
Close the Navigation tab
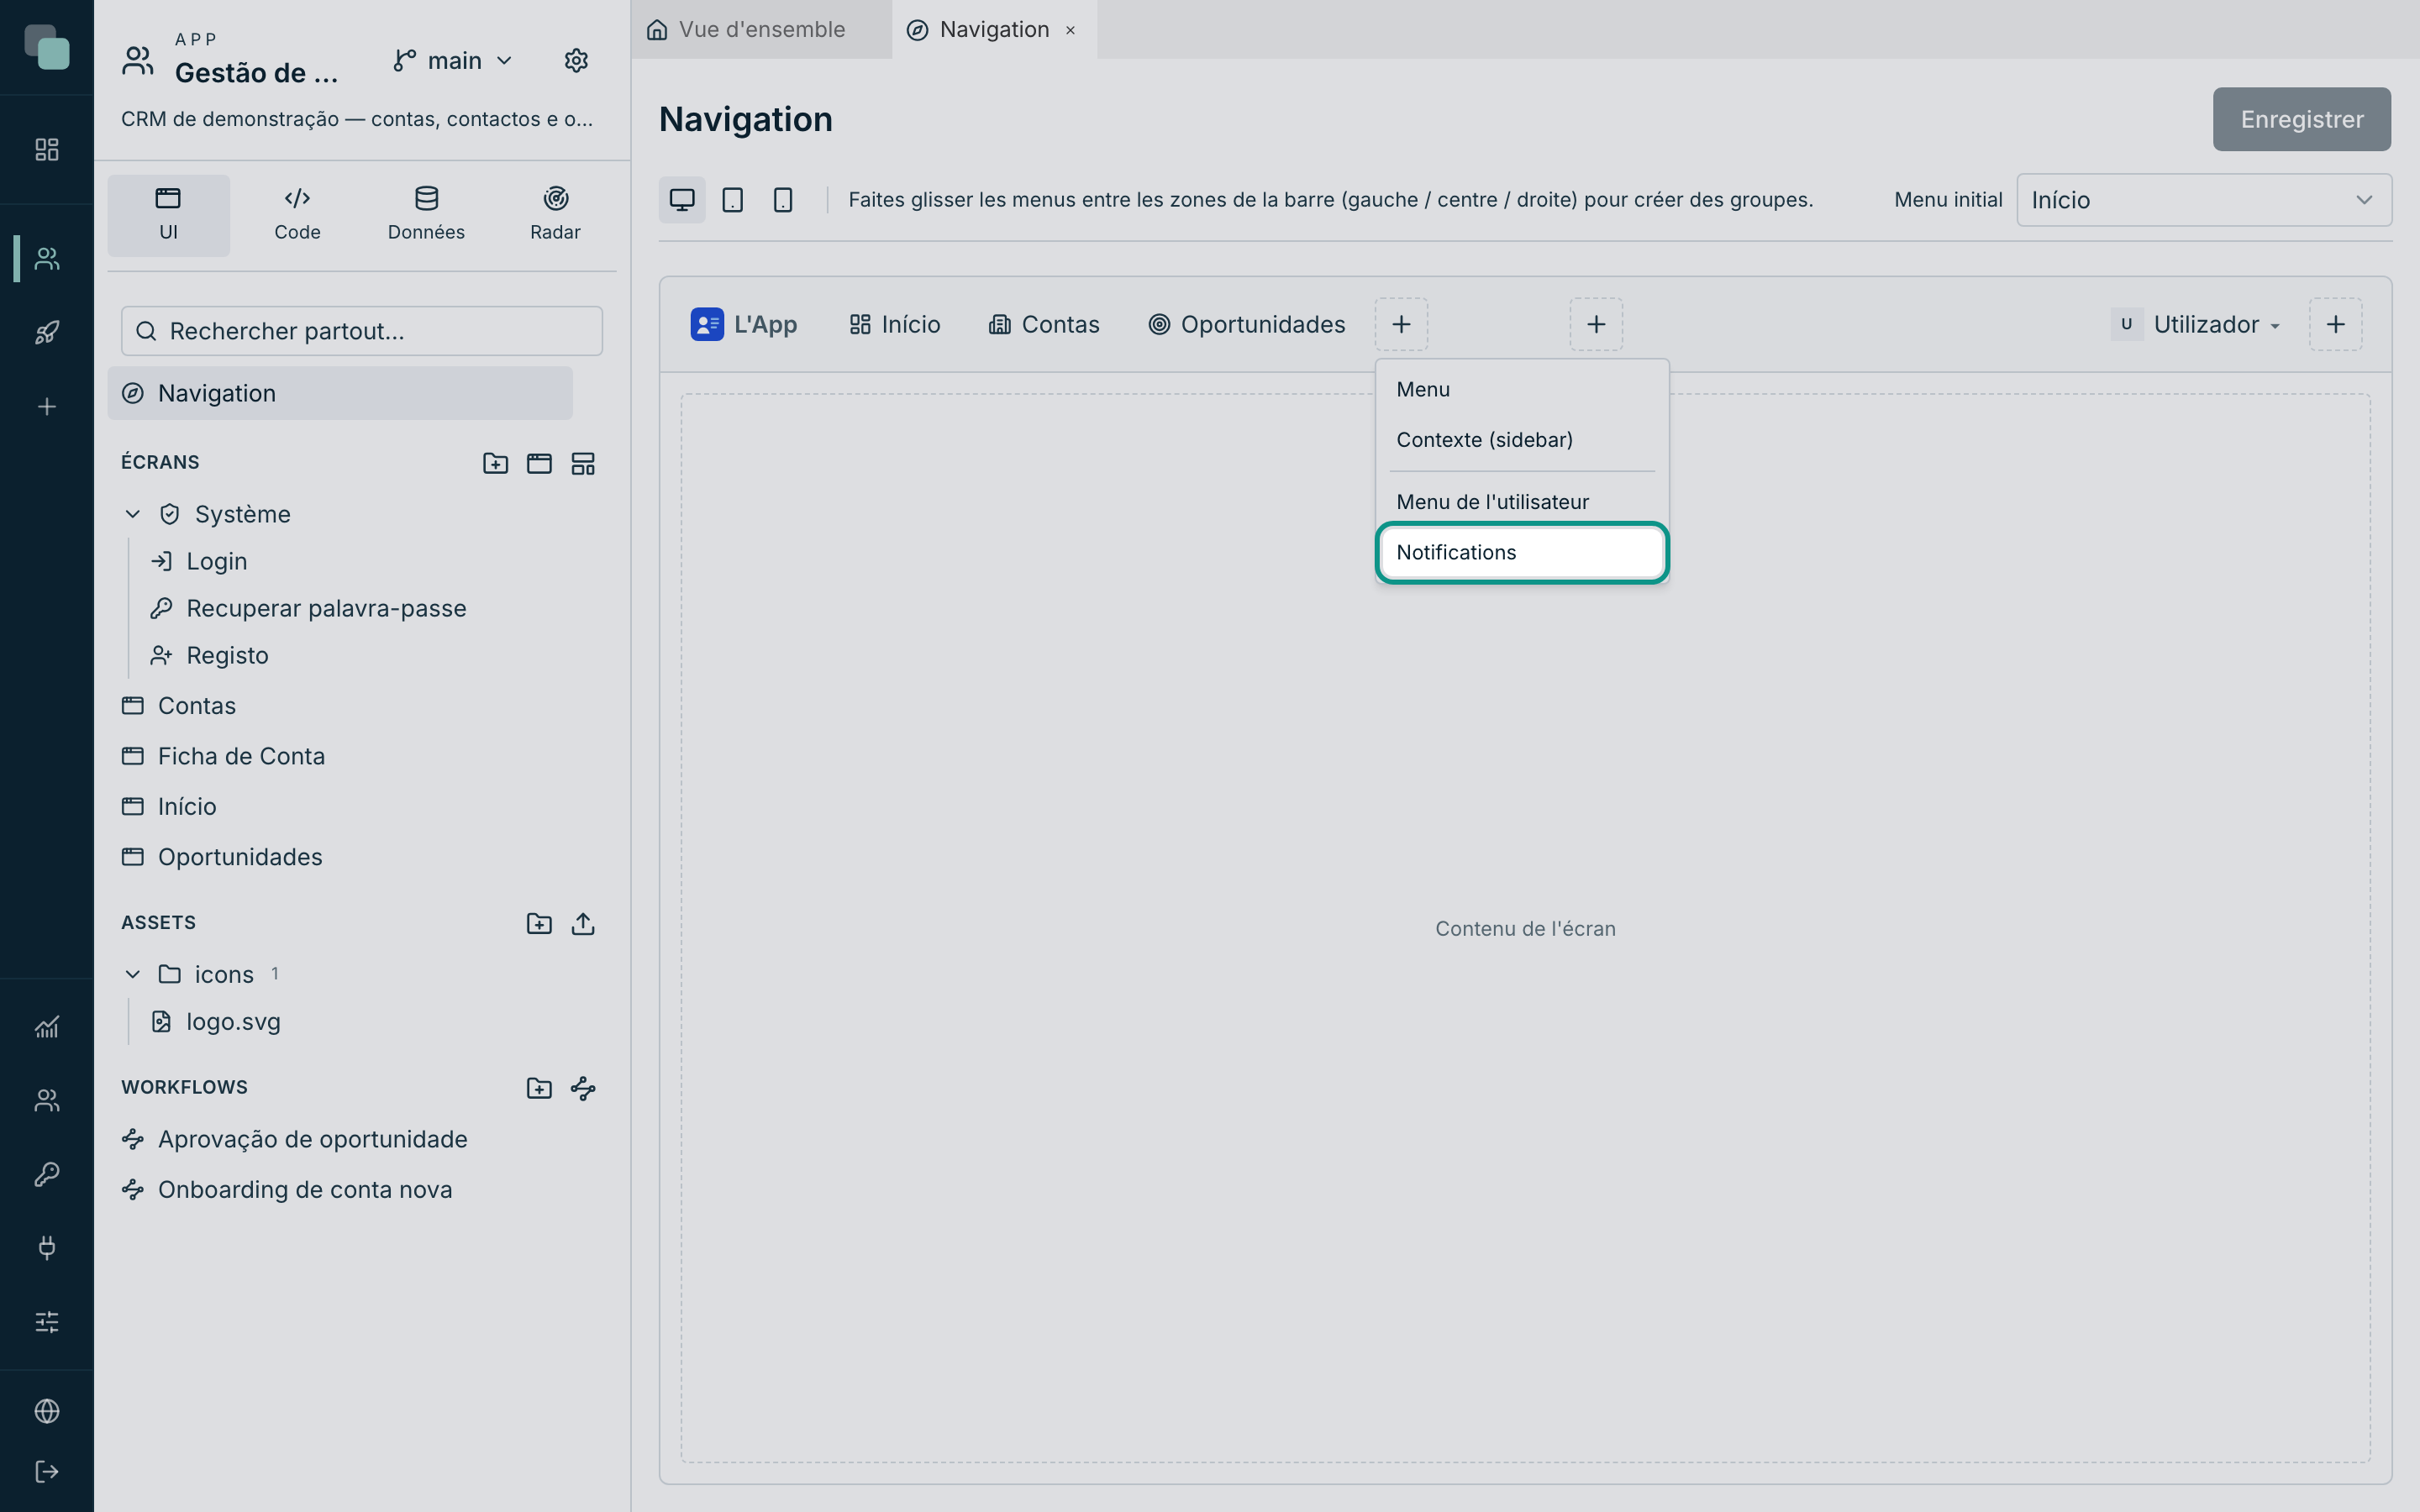[1070, 30]
